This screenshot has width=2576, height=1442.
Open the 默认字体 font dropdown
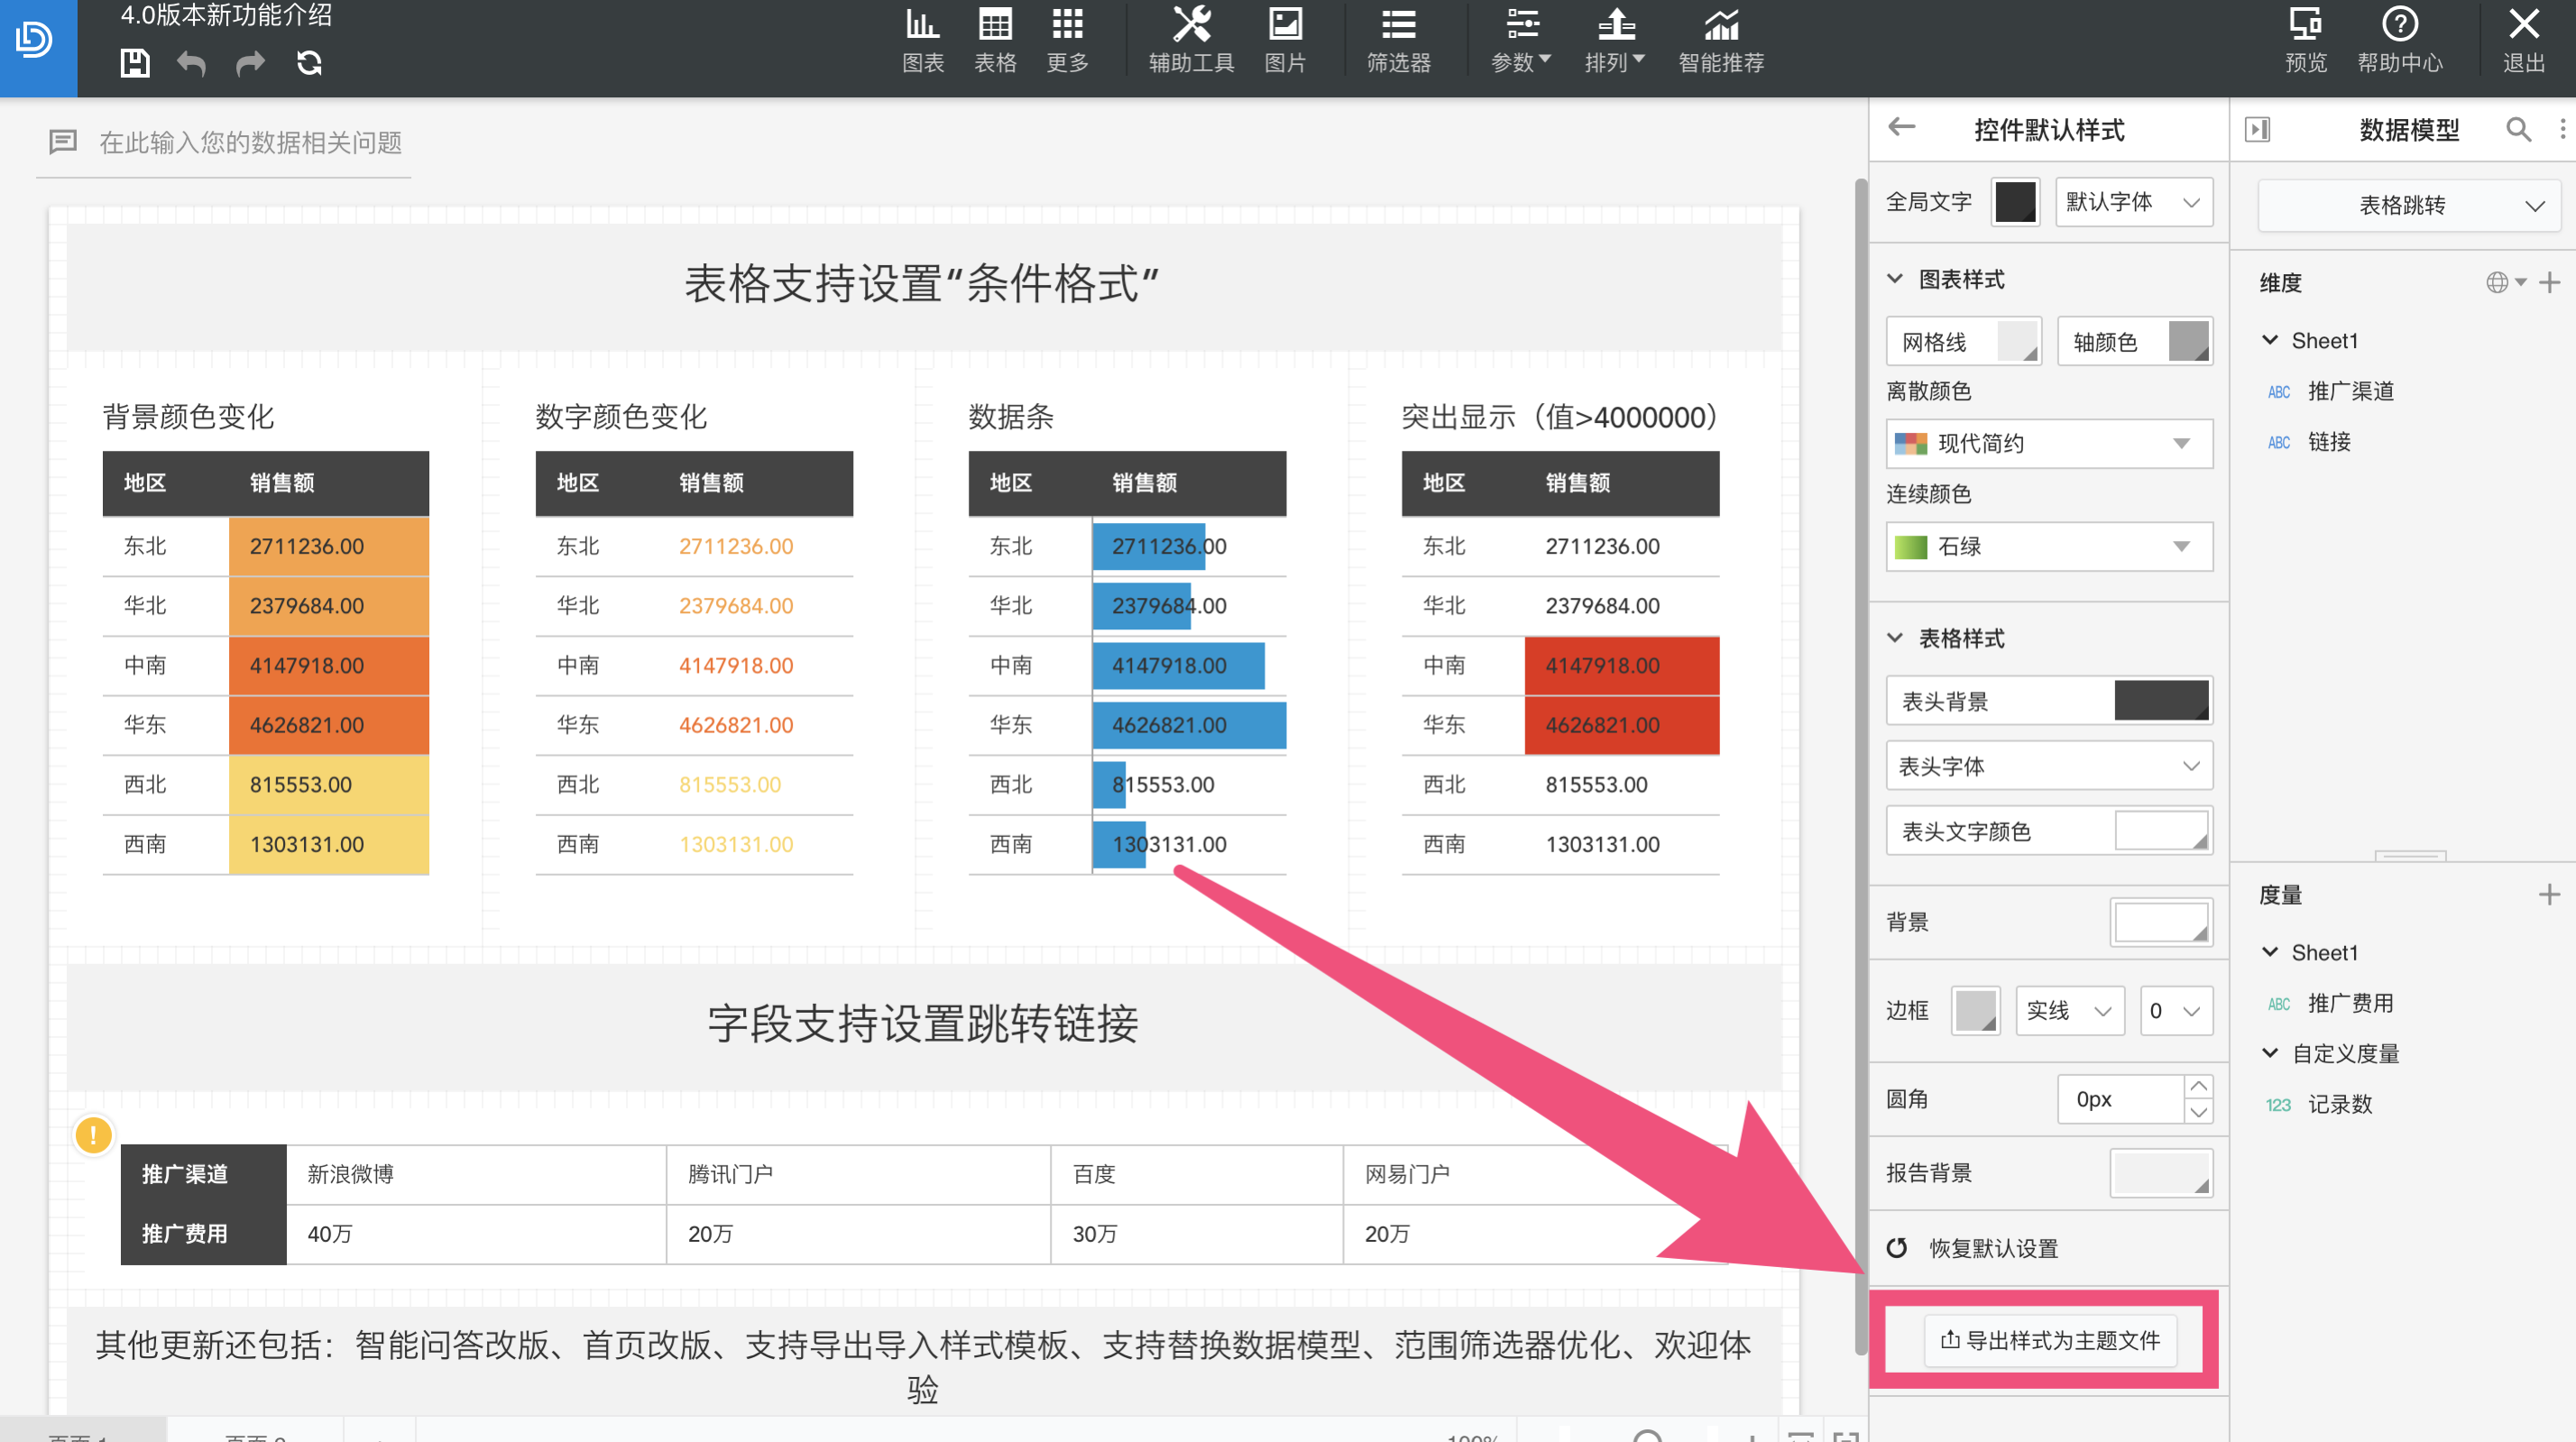pyautogui.click(x=2133, y=202)
